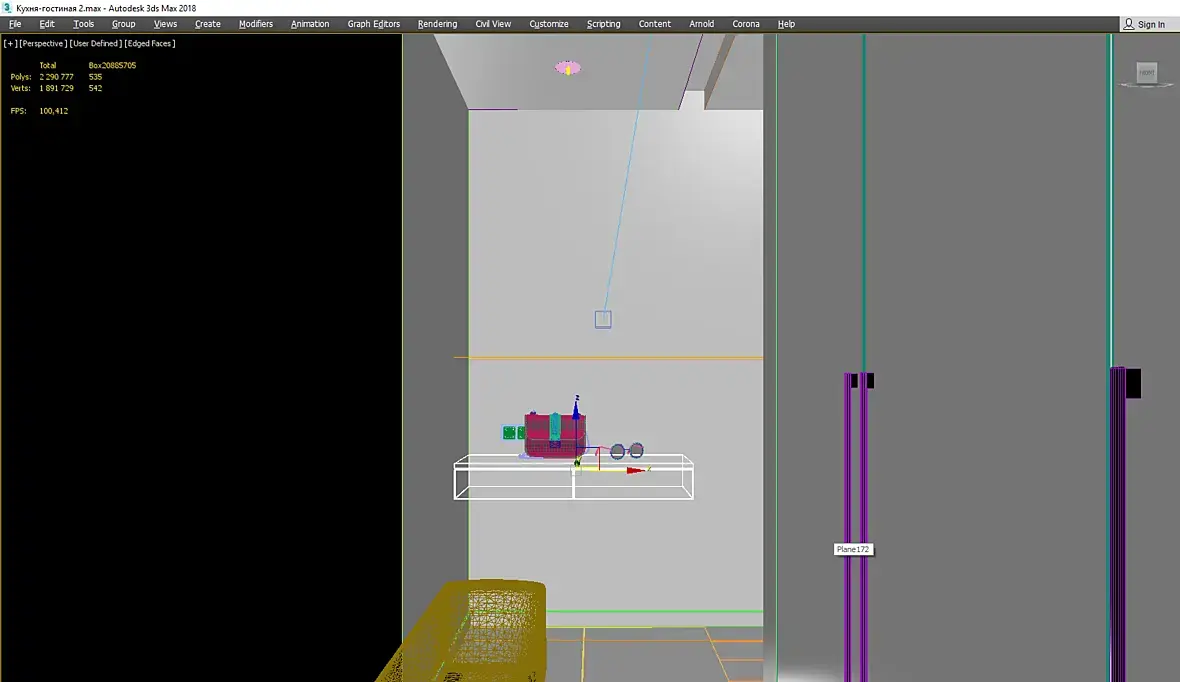Screen dimensions: 1180x682
Task: Select the square light target helper
Action: (603, 319)
